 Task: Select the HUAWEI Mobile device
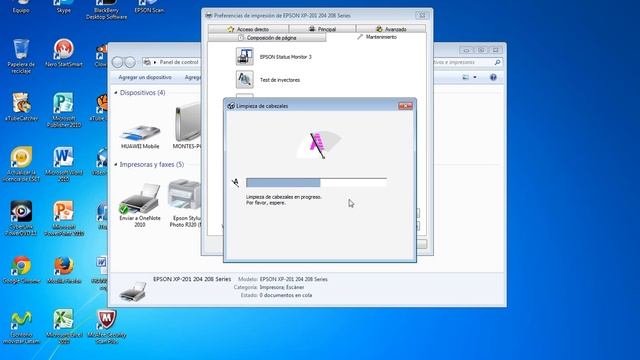click(x=140, y=136)
